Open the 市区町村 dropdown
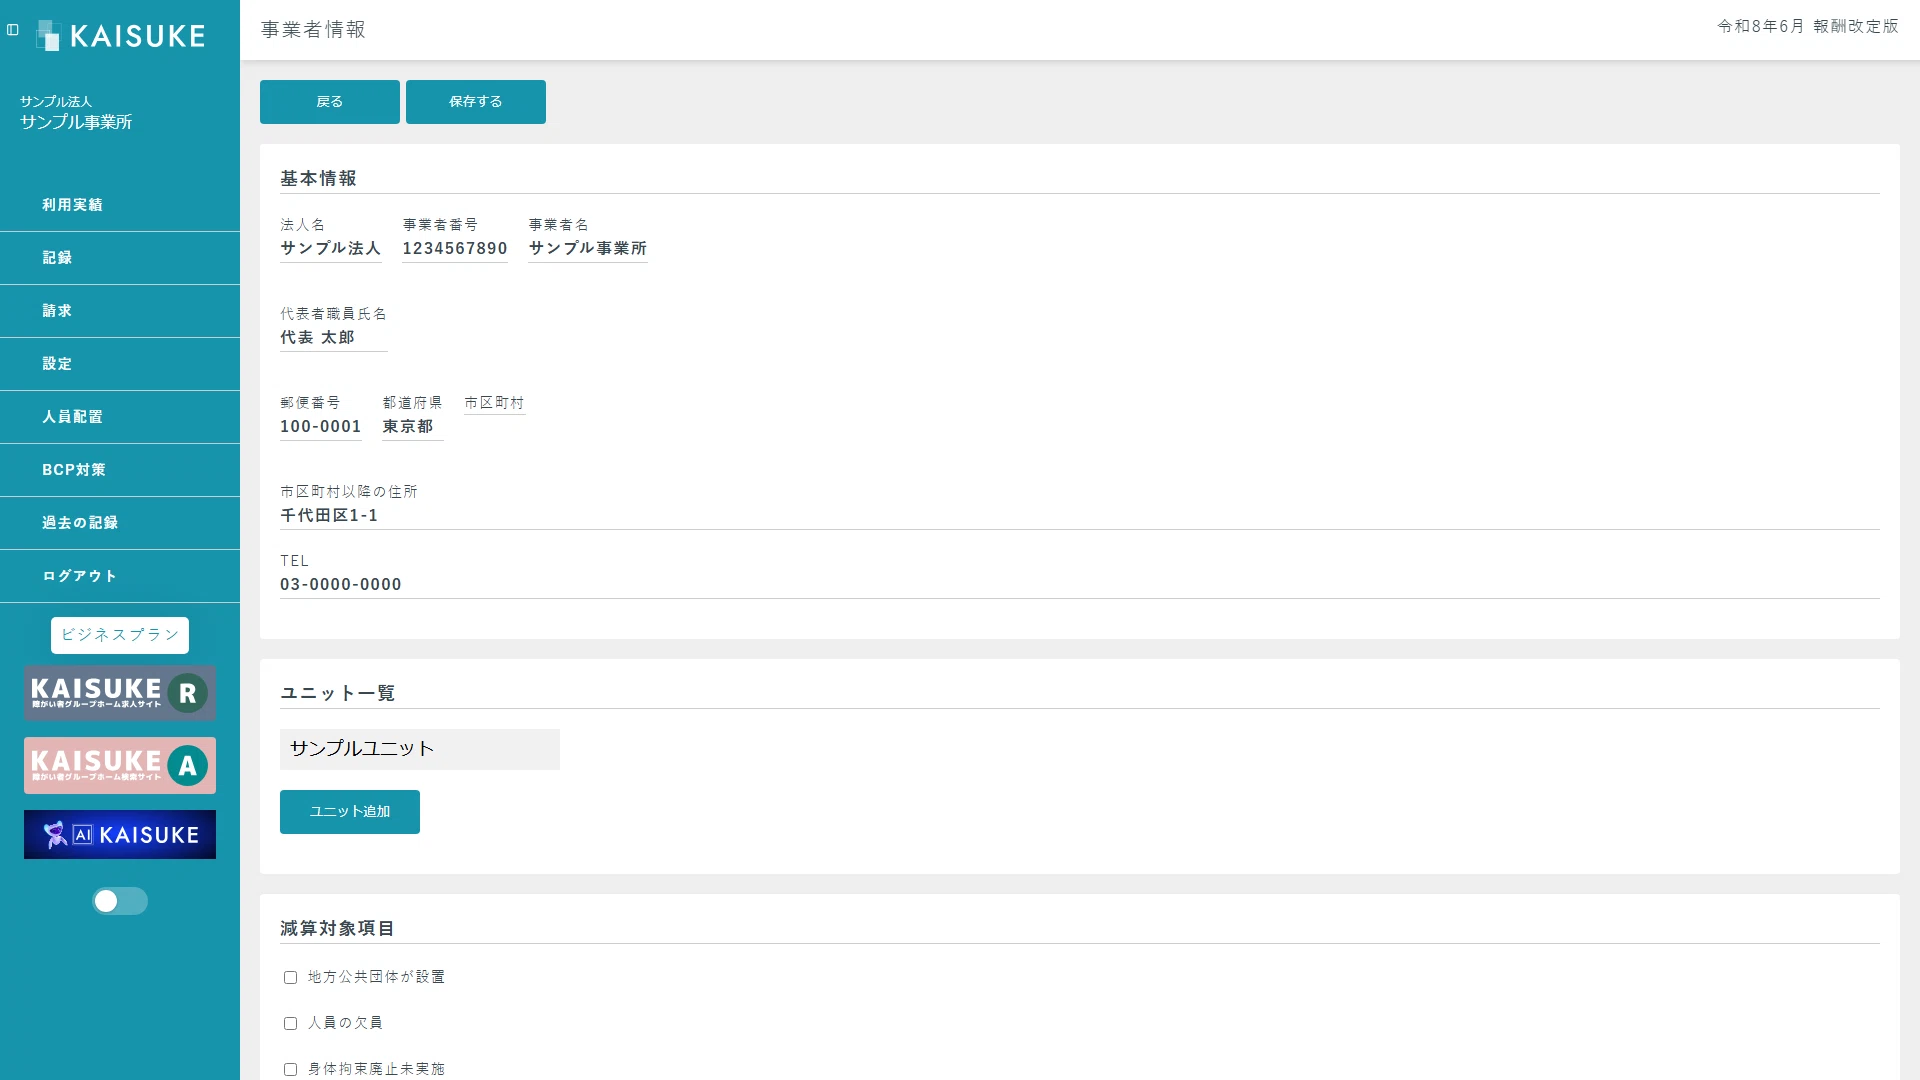 point(494,403)
